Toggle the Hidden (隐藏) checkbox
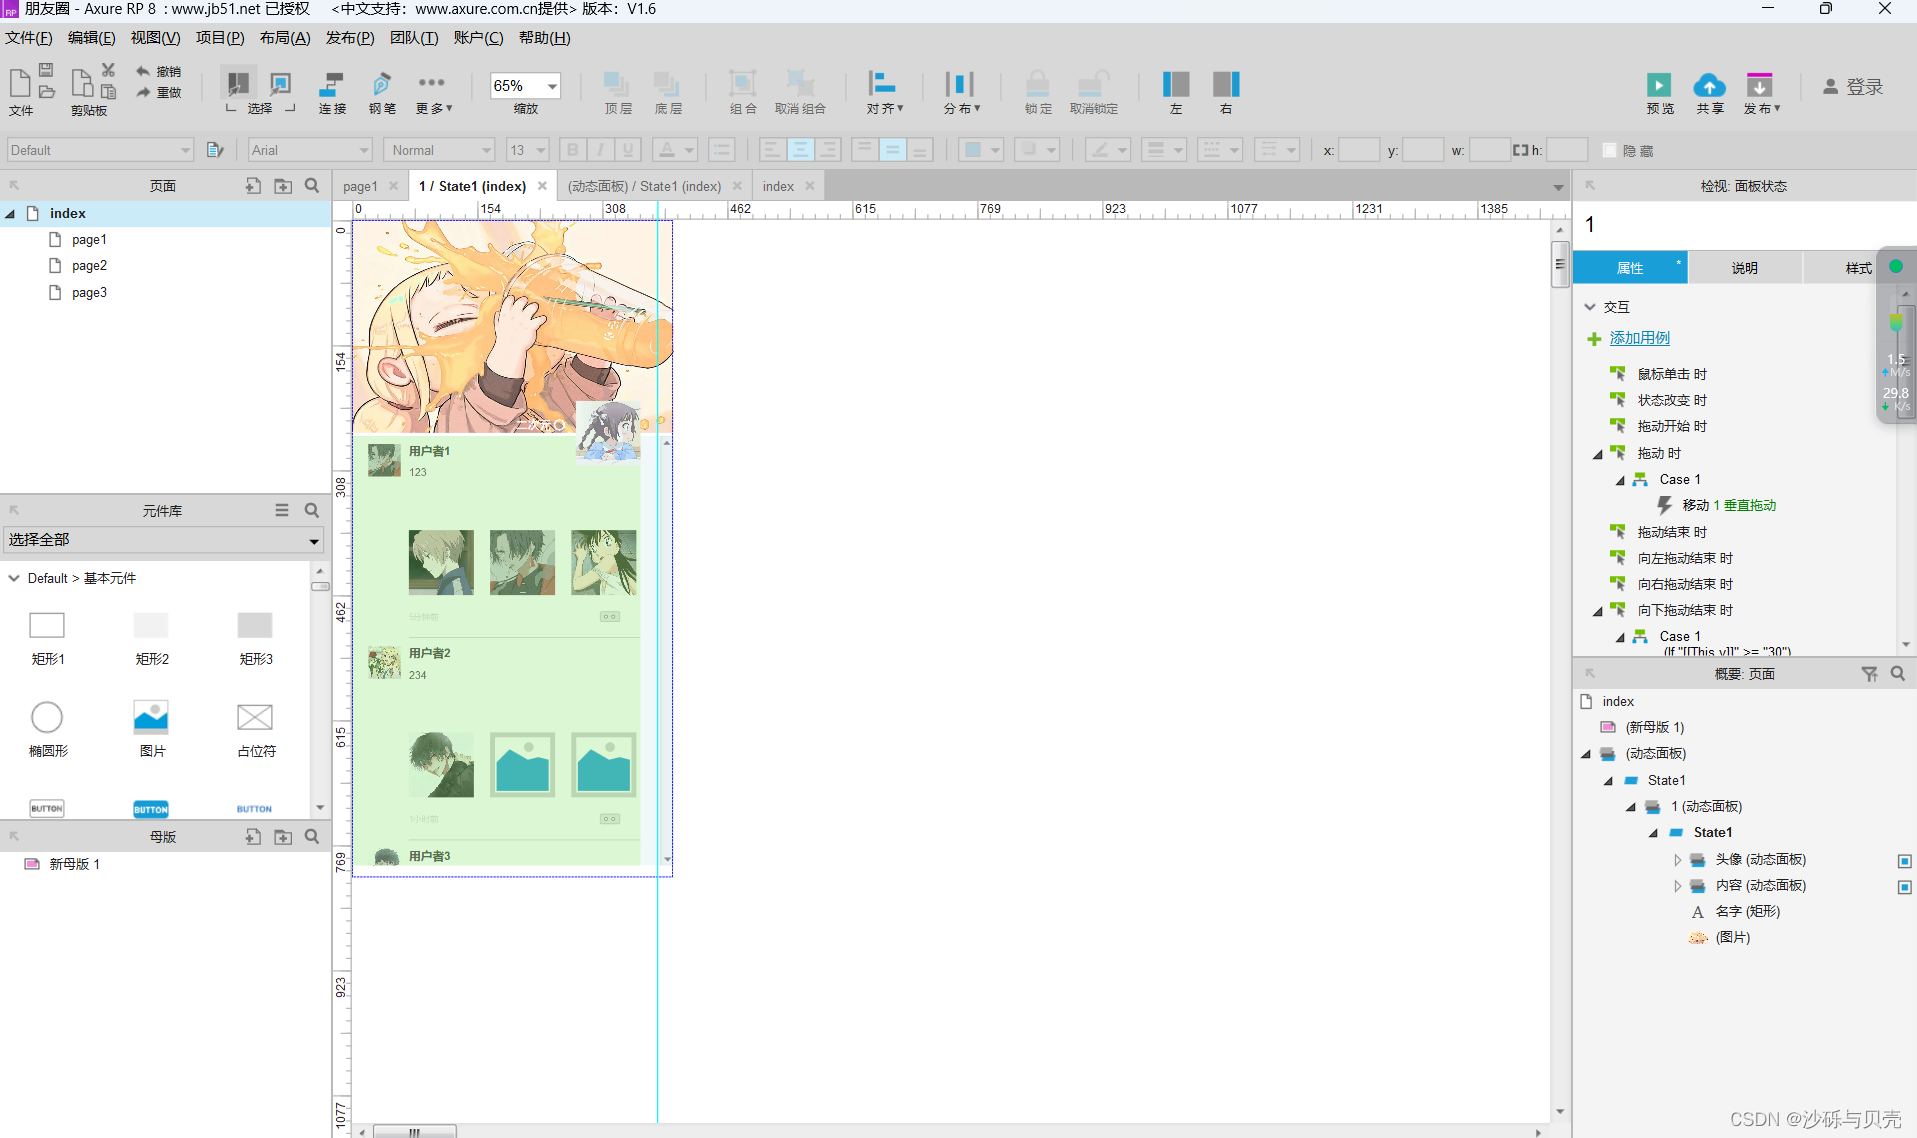The height and width of the screenshot is (1138, 1917). point(1609,150)
